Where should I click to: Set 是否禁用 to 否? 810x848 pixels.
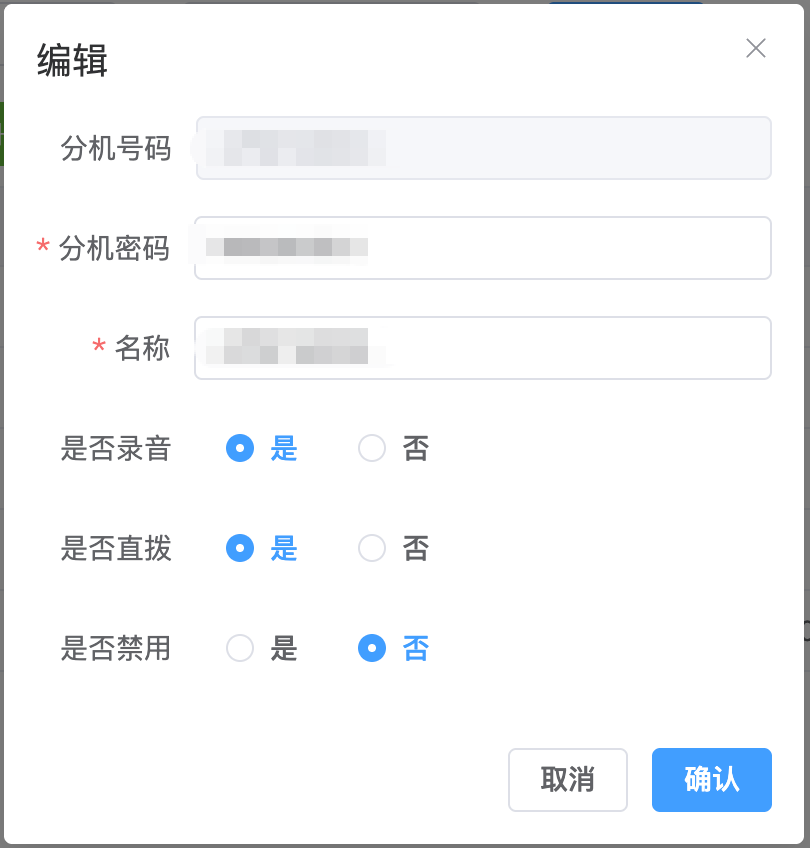(x=372, y=649)
